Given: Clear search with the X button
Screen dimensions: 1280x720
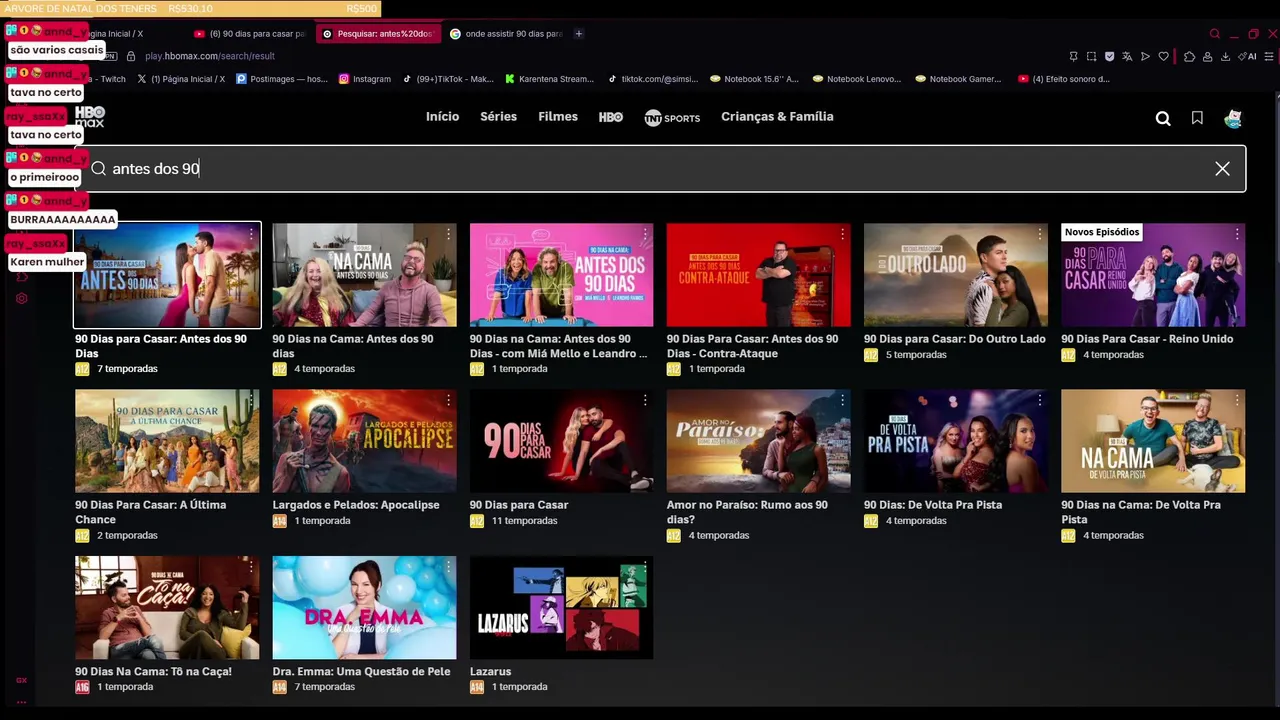Looking at the screenshot, I should point(1222,169).
